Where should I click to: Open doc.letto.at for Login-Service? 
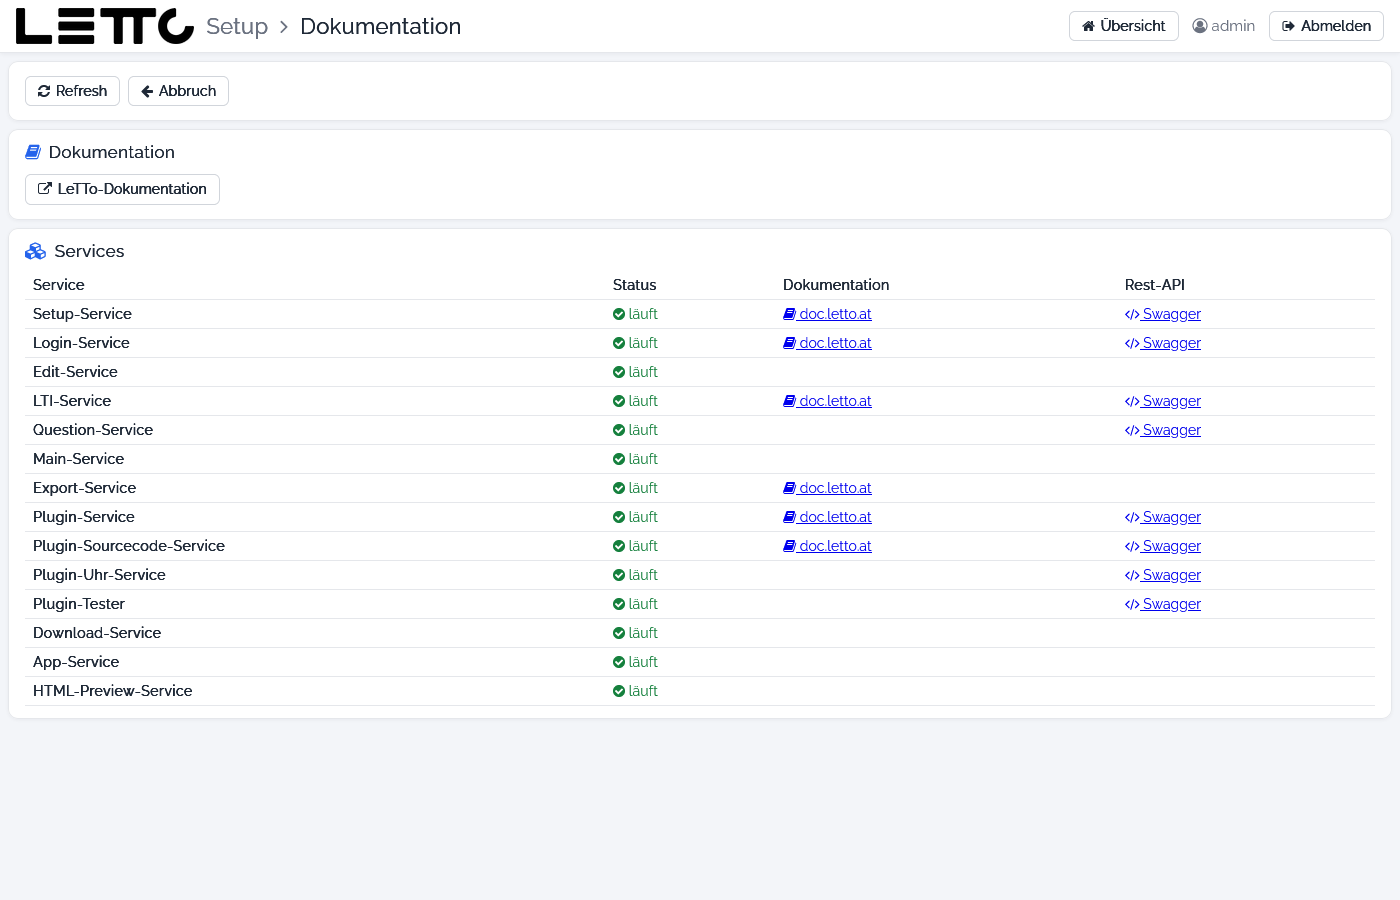pyautogui.click(x=827, y=343)
